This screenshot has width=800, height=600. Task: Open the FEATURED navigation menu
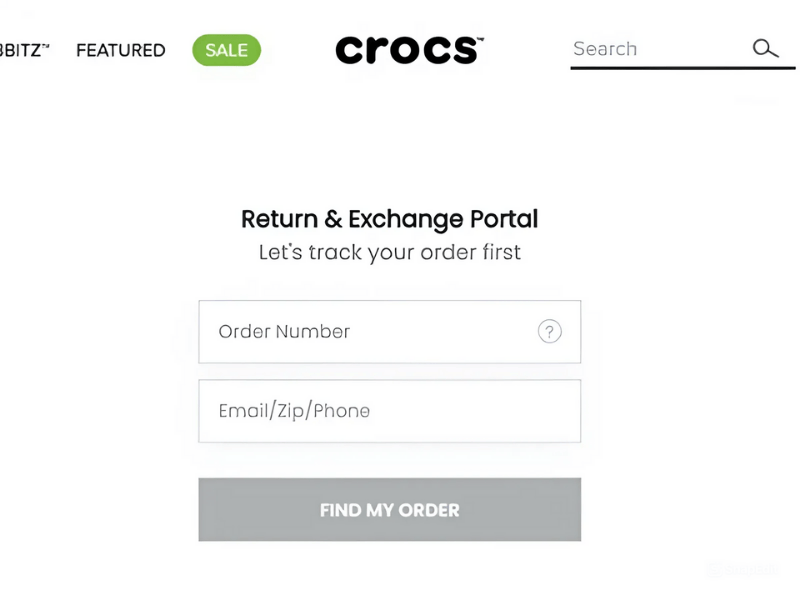click(120, 50)
